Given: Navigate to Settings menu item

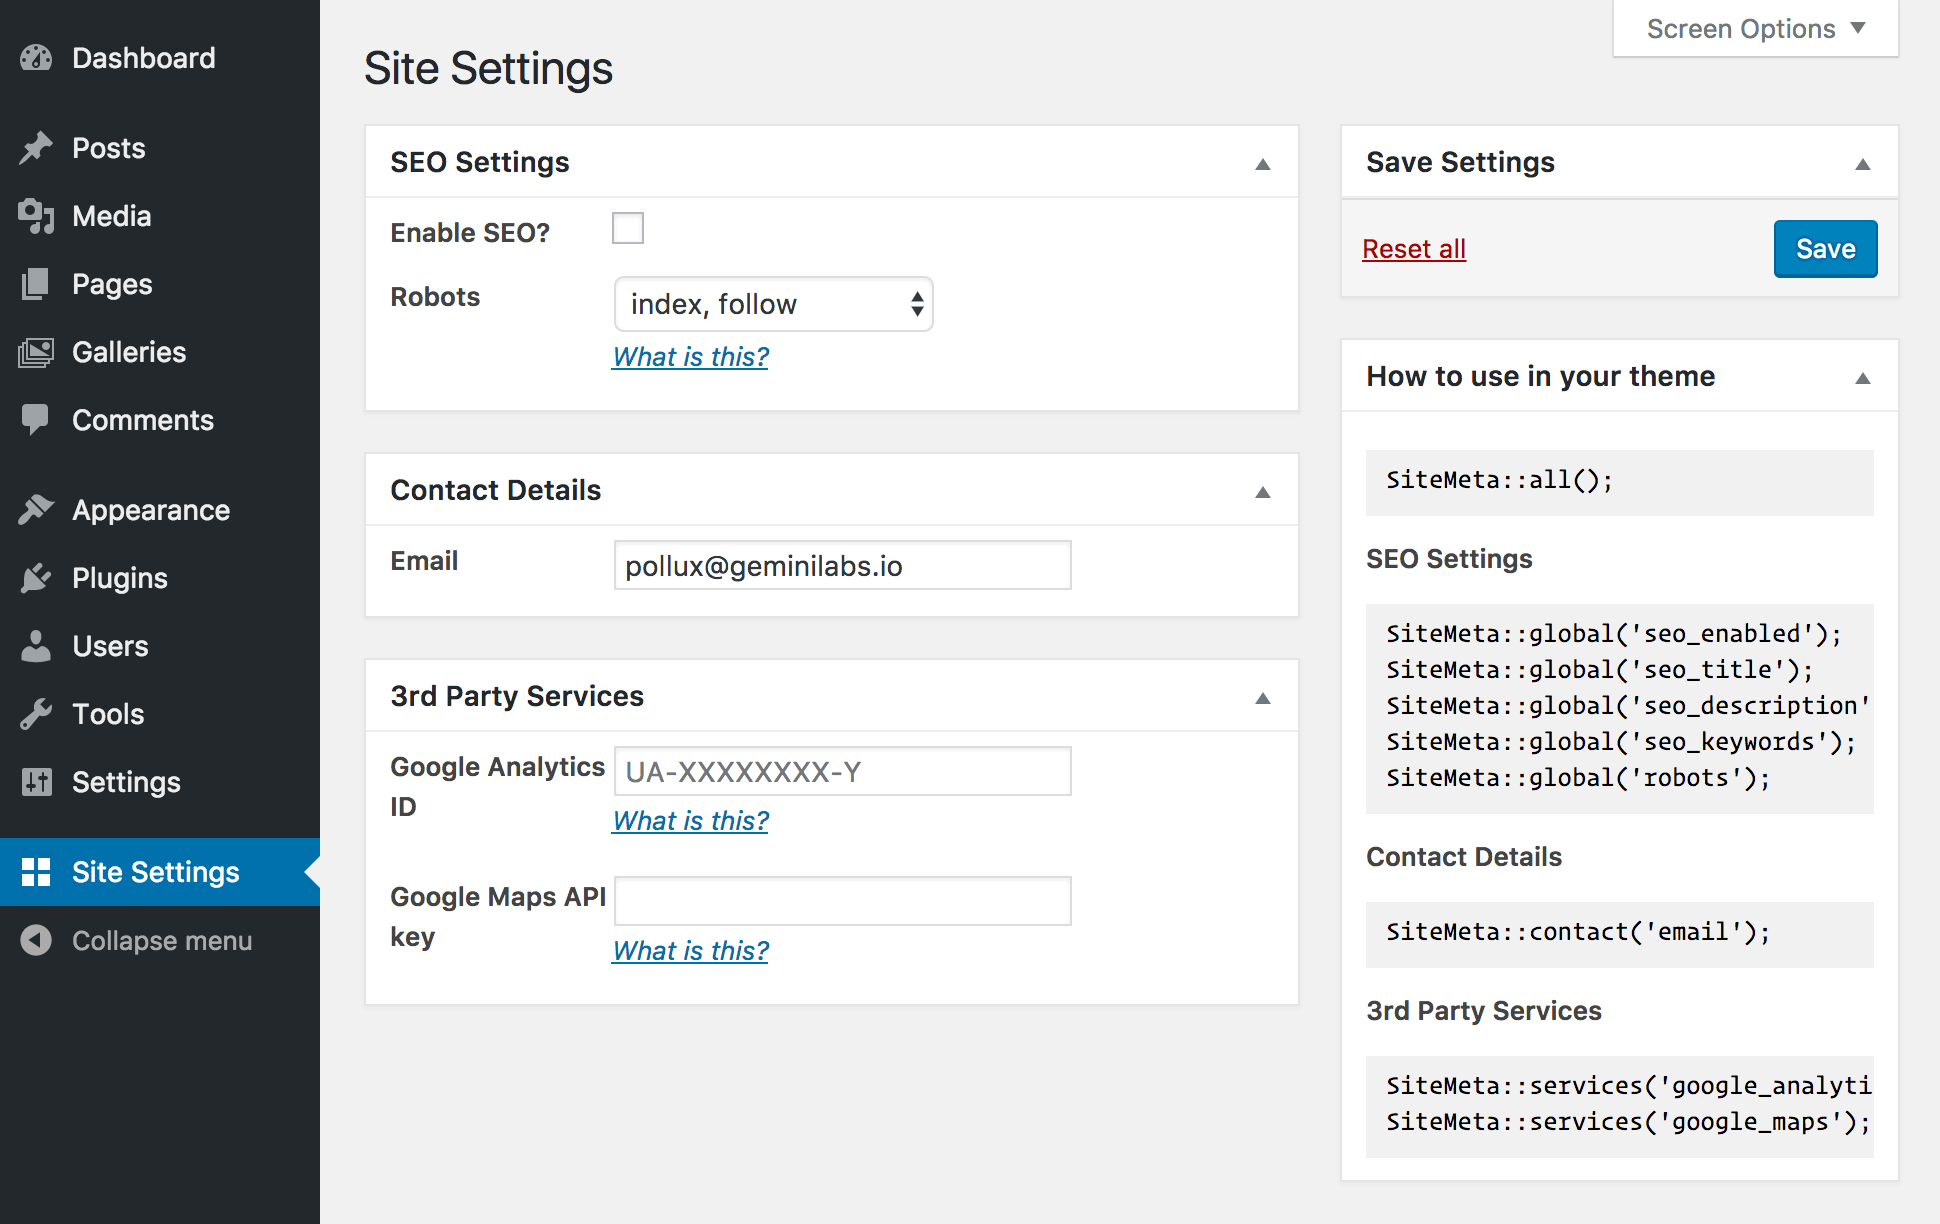Looking at the screenshot, I should coord(125,780).
